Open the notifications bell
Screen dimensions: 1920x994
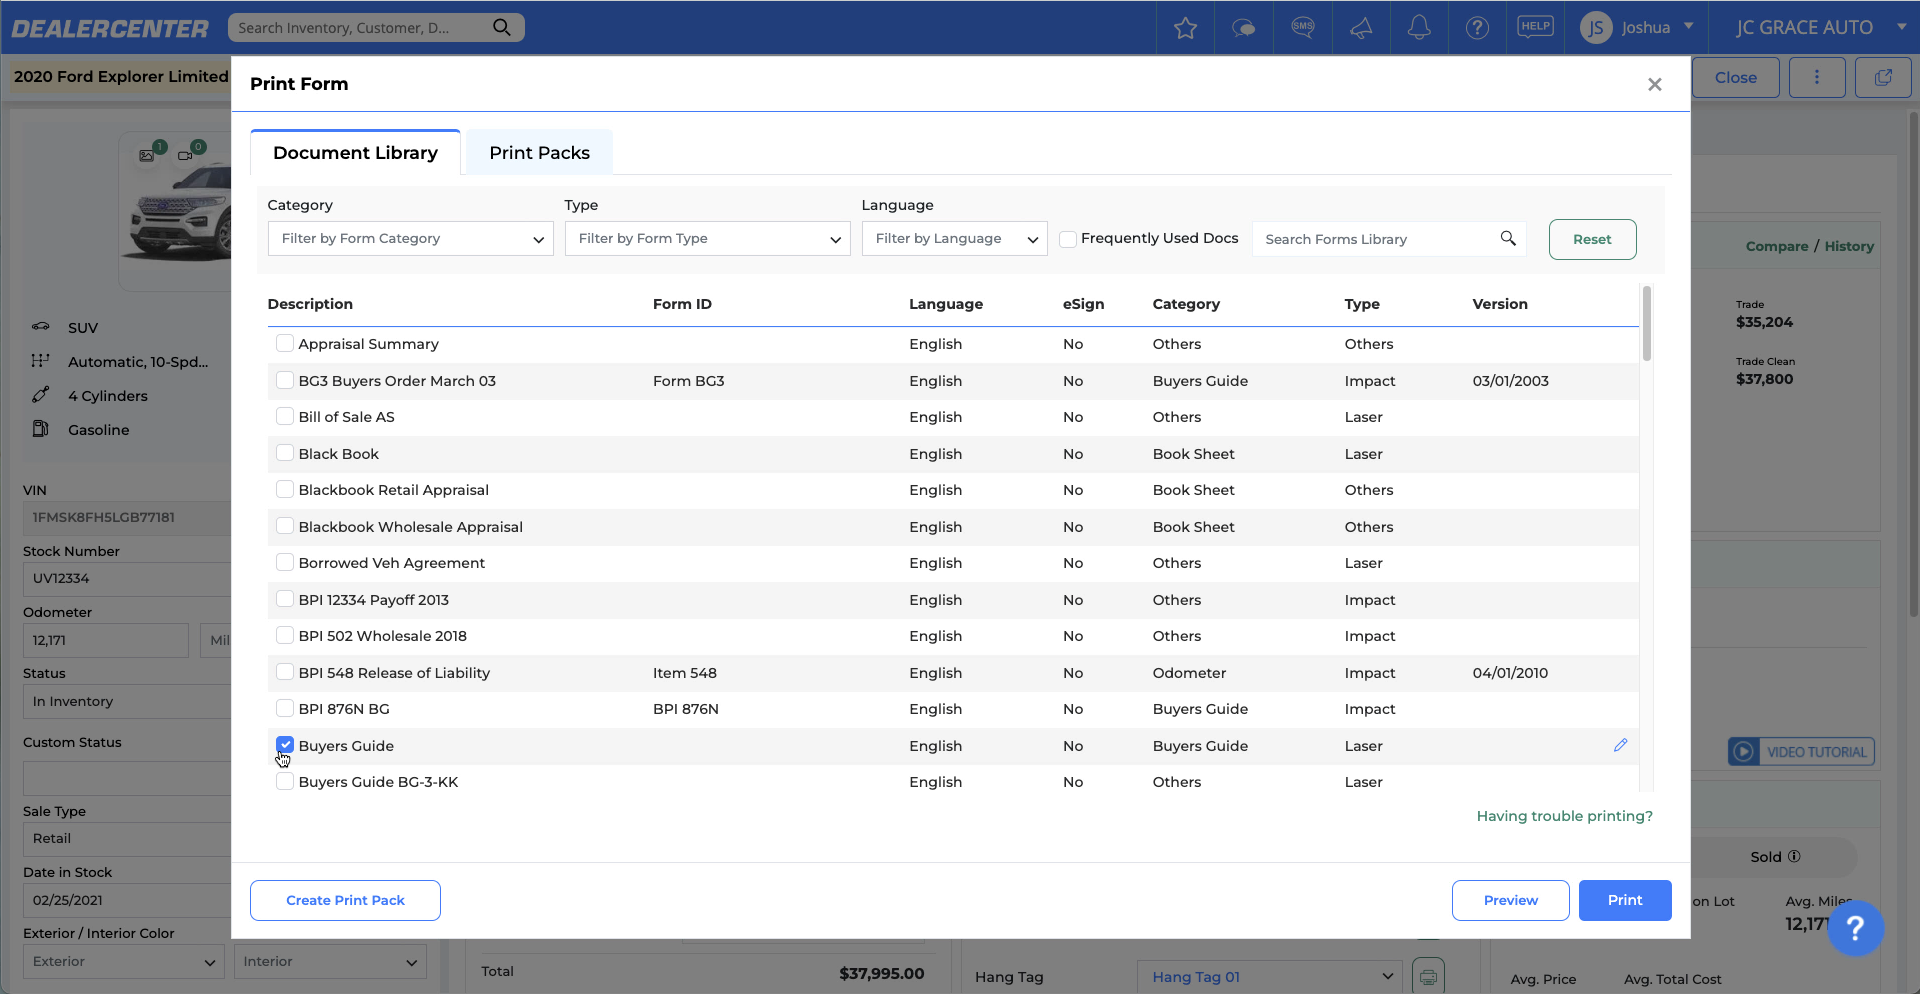[x=1419, y=27]
